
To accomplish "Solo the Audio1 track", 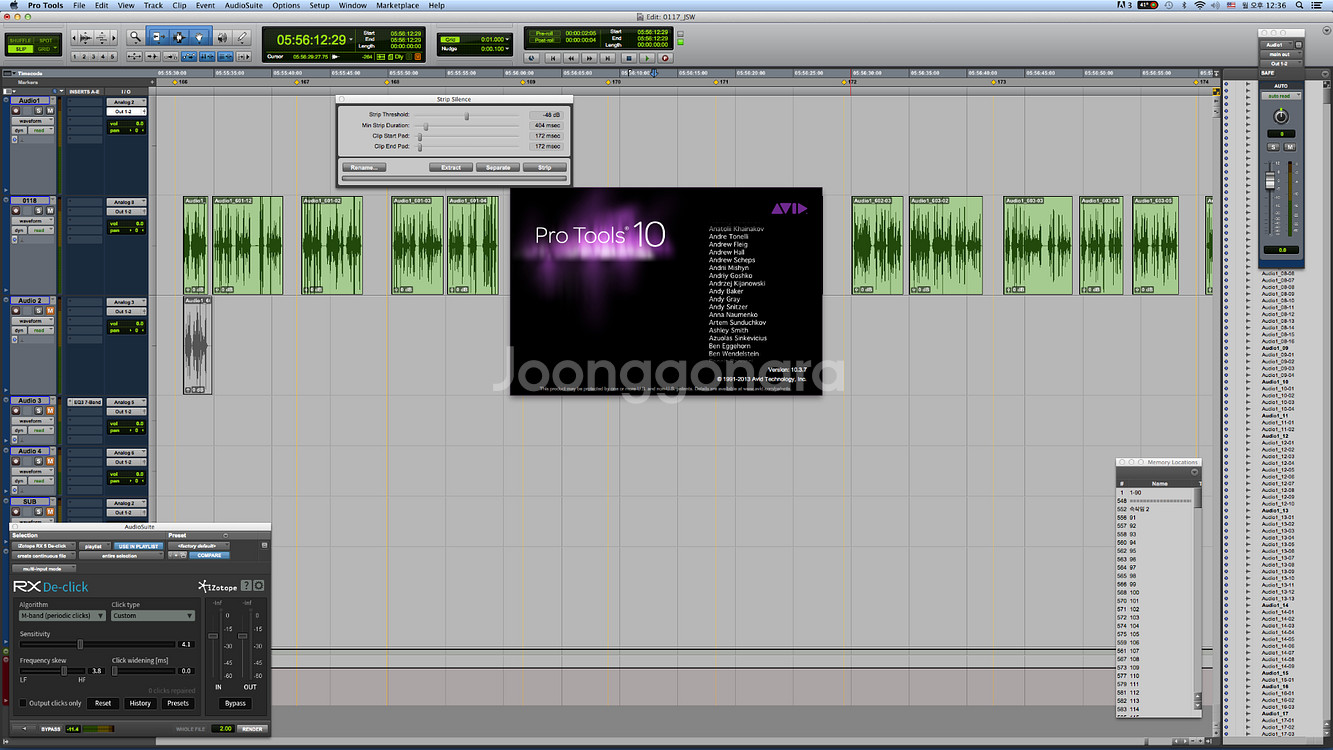I will pyautogui.click(x=38, y=110).
